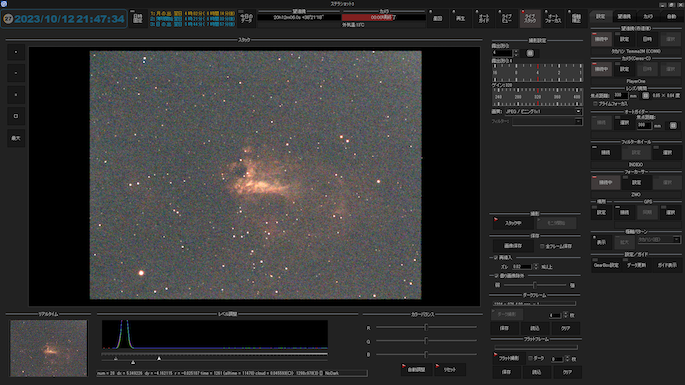
Task: Open the 日時設定 date-time settings button
Action: coord(138,18)
